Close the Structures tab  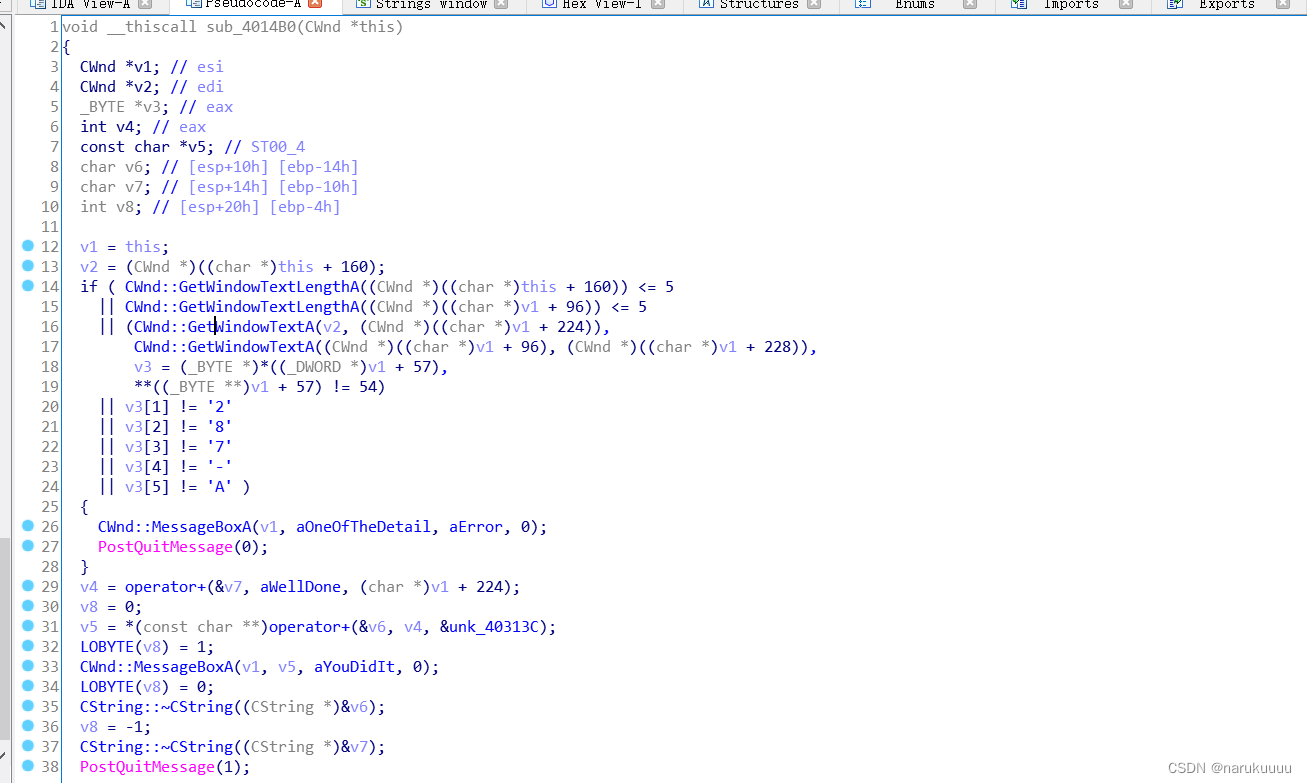pos(815,4)
